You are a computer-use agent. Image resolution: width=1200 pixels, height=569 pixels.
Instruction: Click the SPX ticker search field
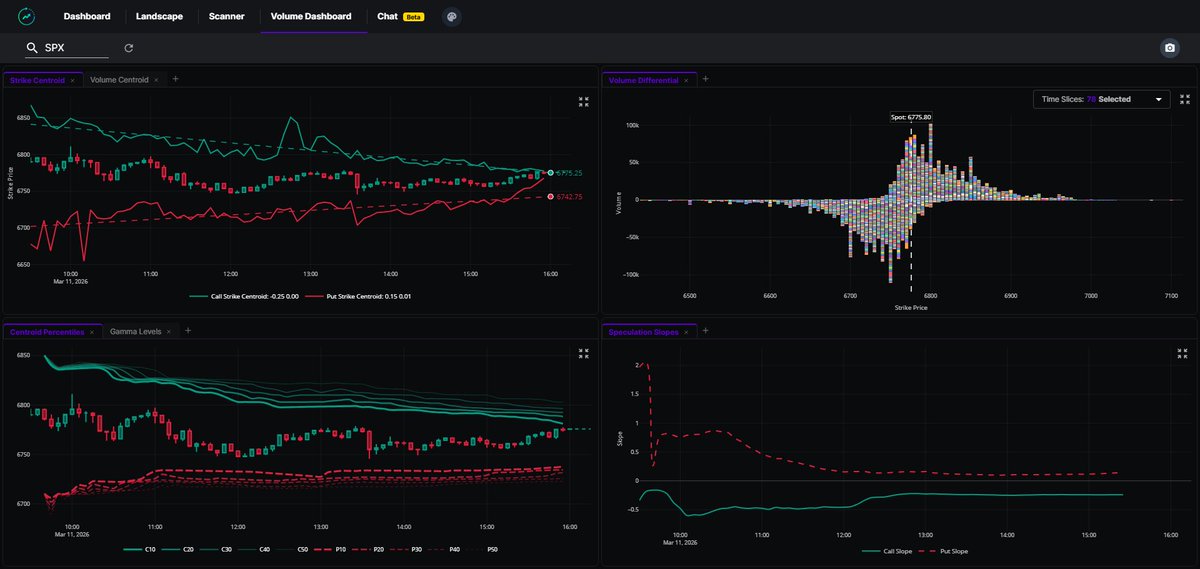tap(67, 48)
